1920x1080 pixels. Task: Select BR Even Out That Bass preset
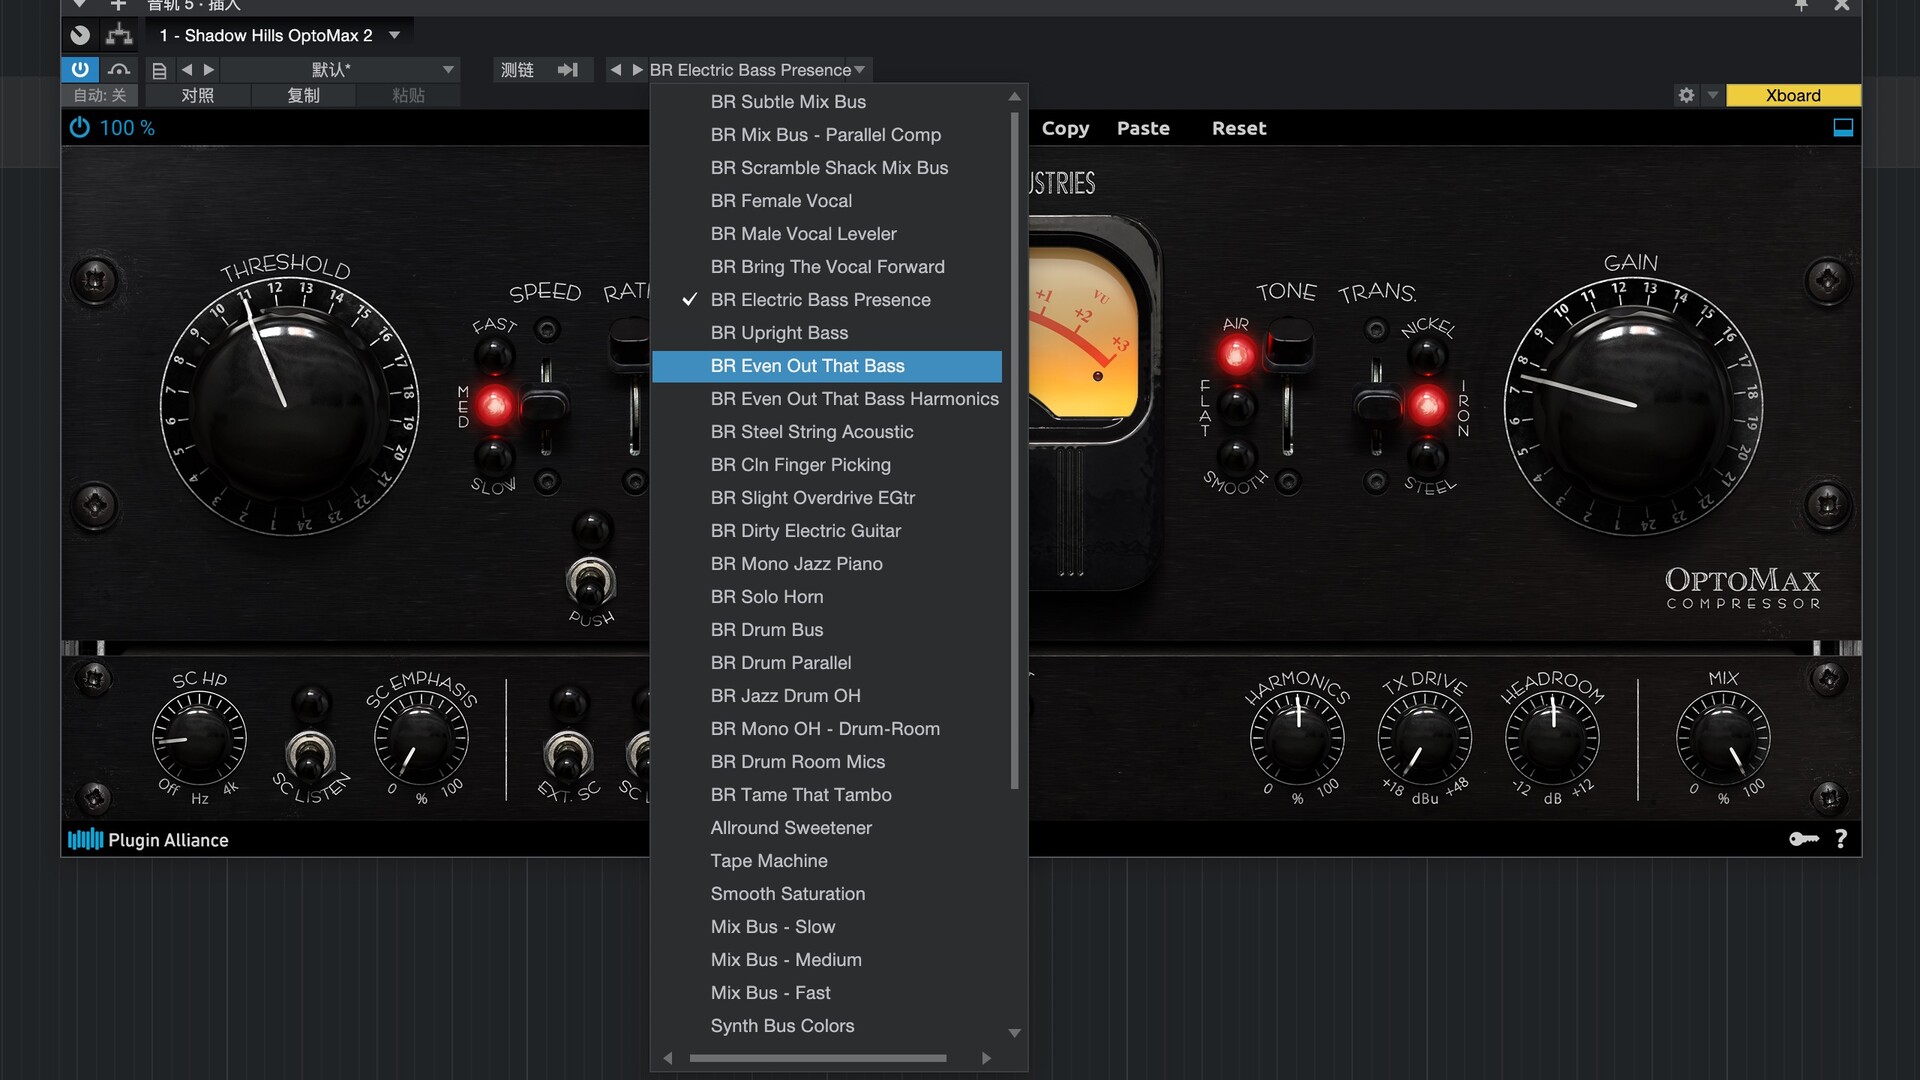pos(807,366)
